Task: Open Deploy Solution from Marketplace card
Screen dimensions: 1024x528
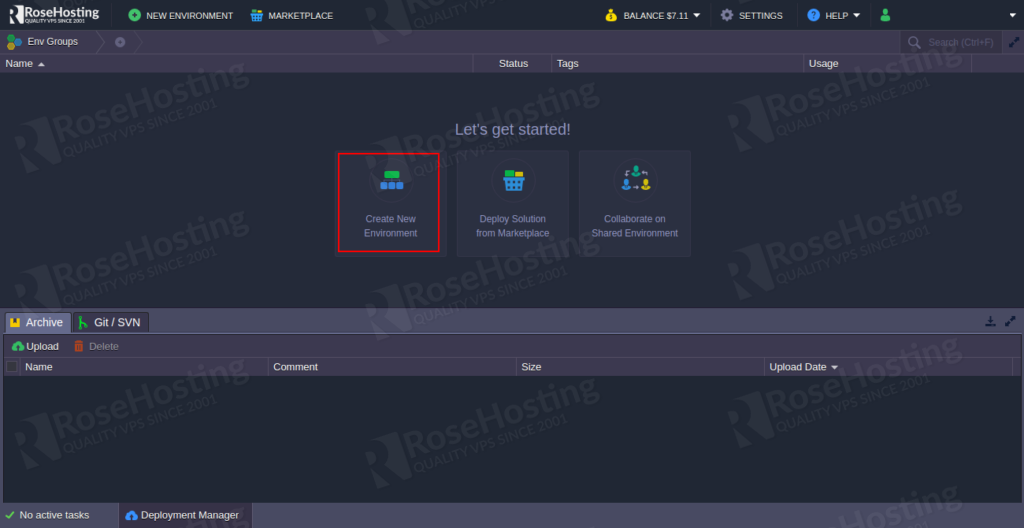Action: point(512,203)
